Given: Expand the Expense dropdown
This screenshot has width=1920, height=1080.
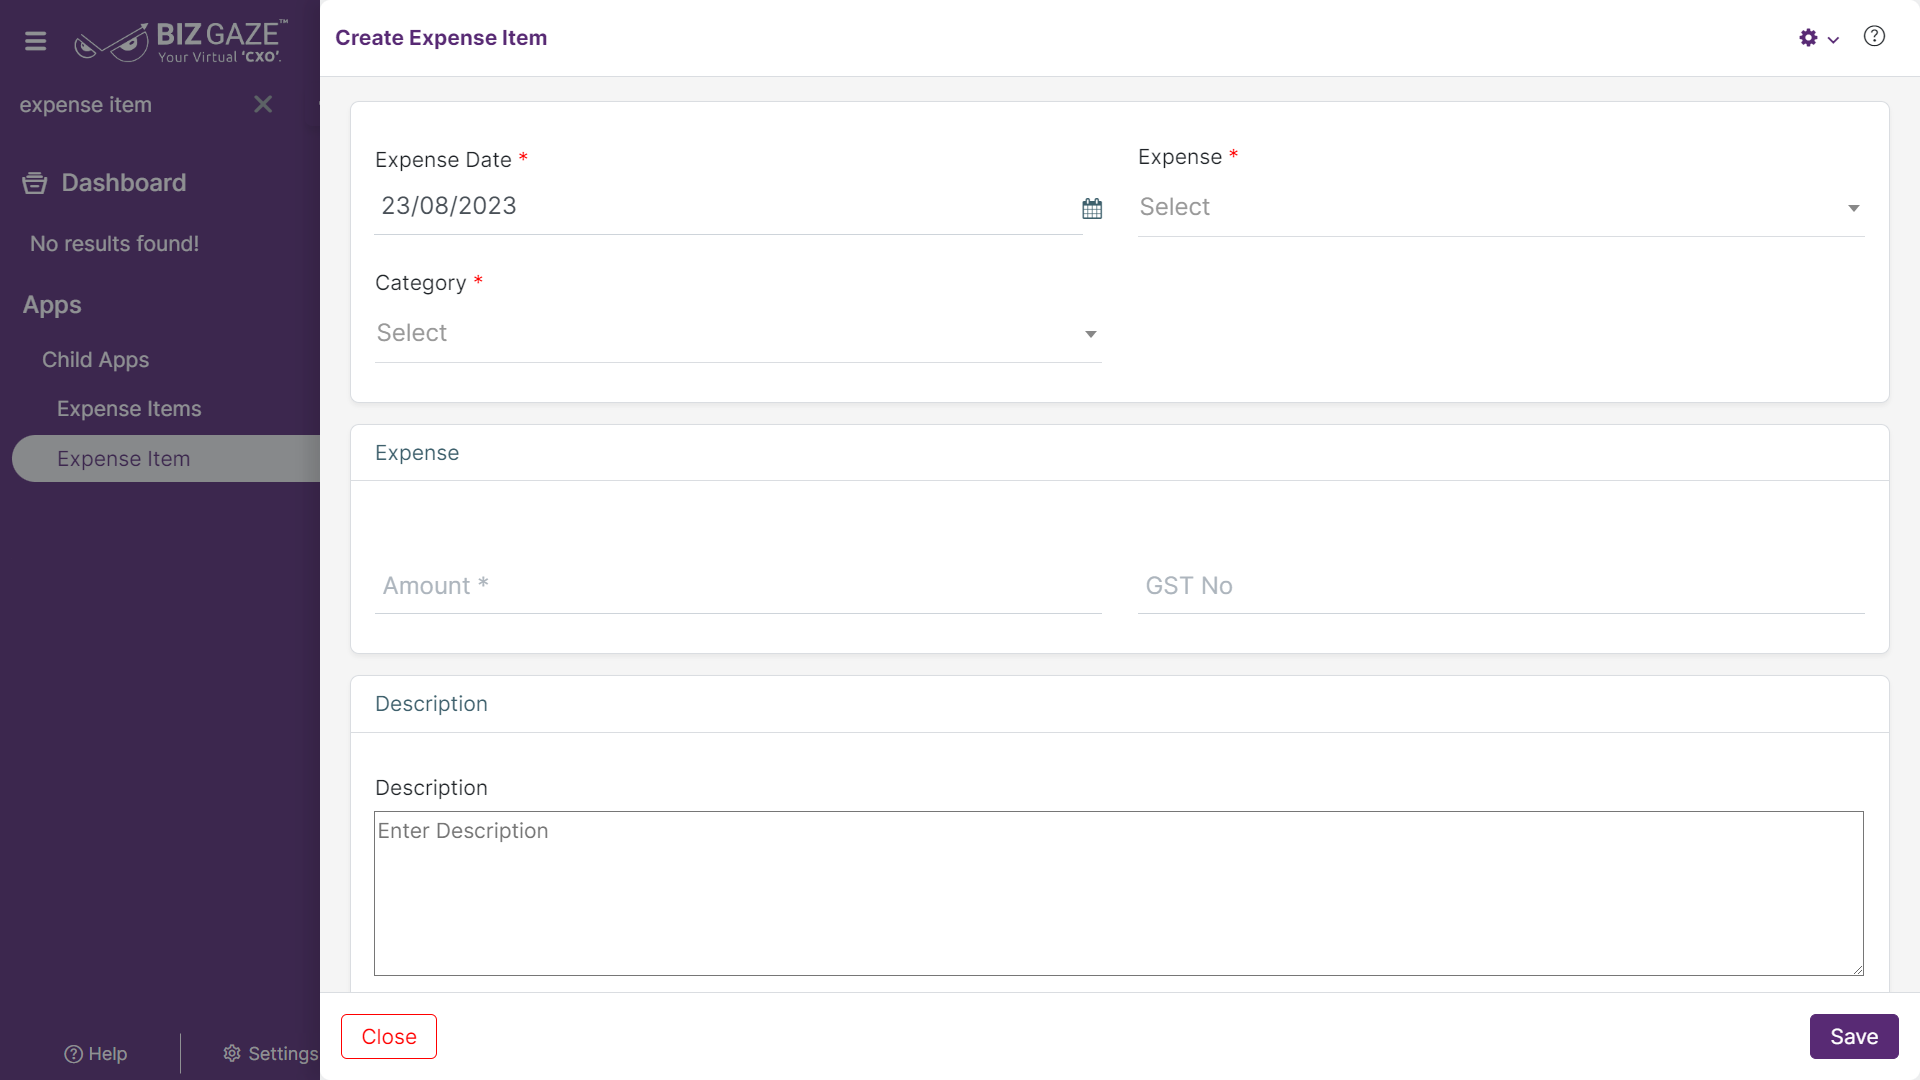Looking at the screenshot, I should 1501,207.
